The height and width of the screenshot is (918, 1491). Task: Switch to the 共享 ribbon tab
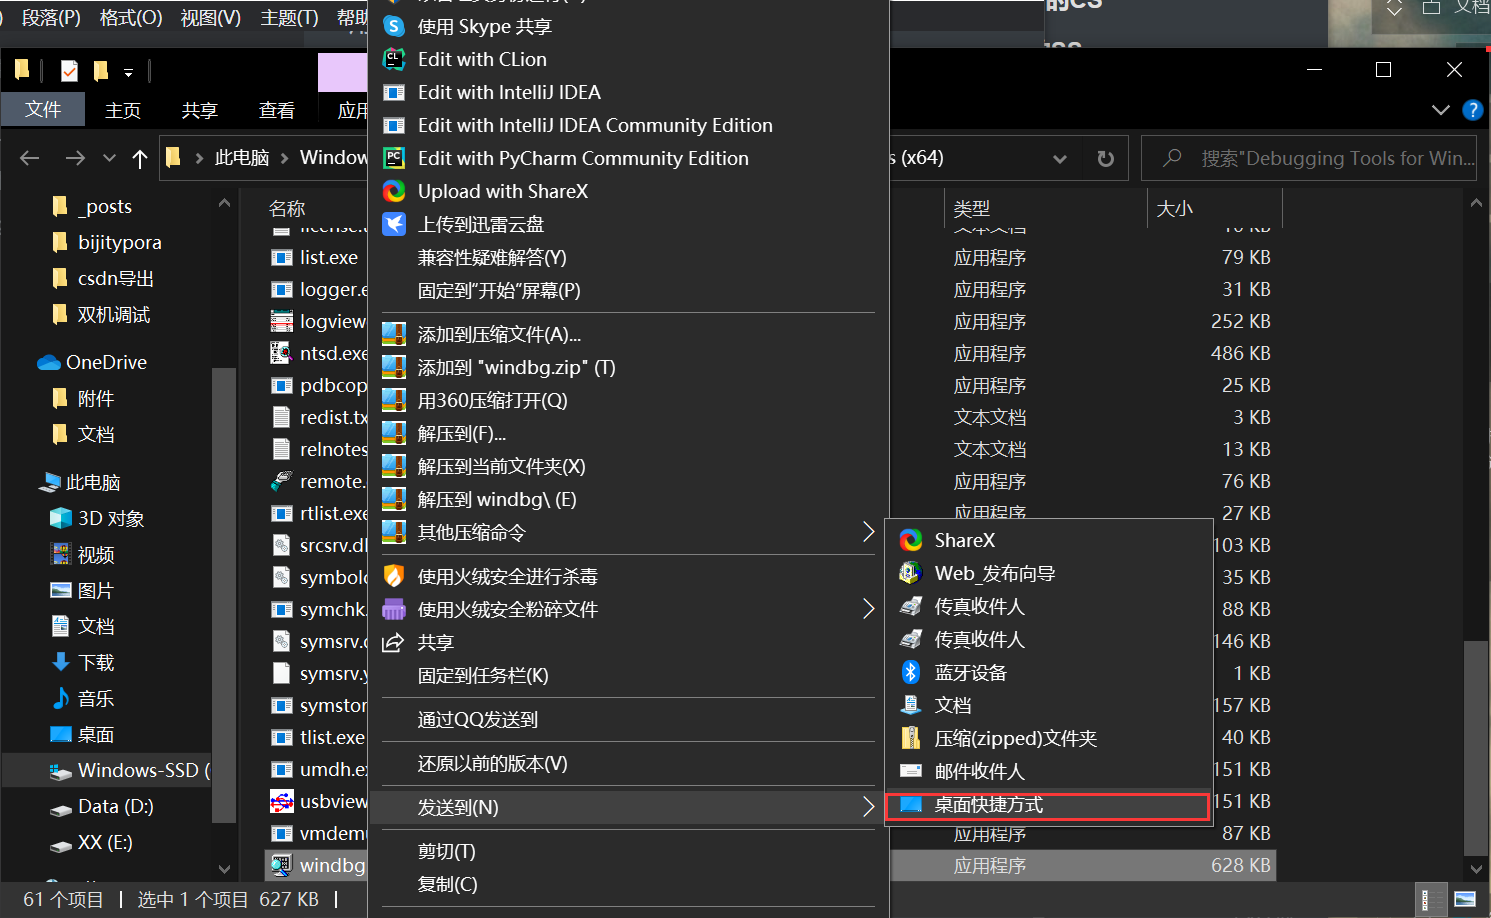(x=200, y=110)
